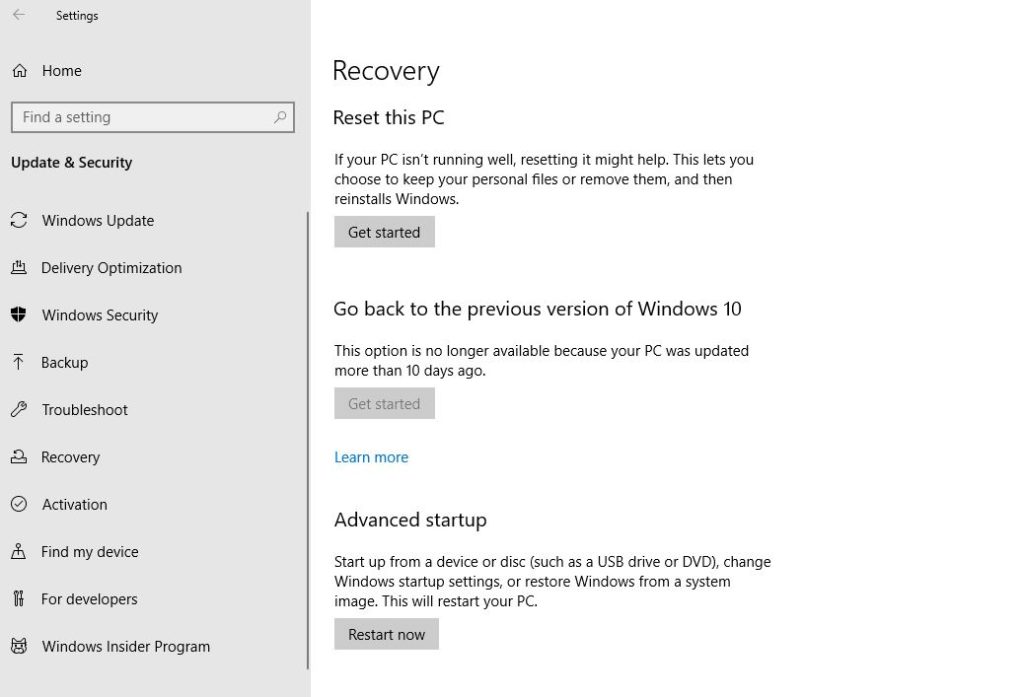Click the Settings window title text

tap(77, 16)
